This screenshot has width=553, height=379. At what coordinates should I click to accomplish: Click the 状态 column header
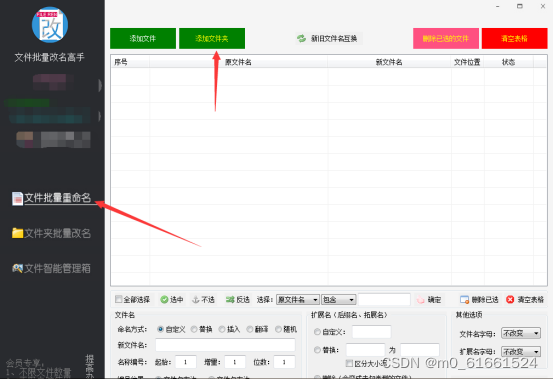(x=509, y=62)
